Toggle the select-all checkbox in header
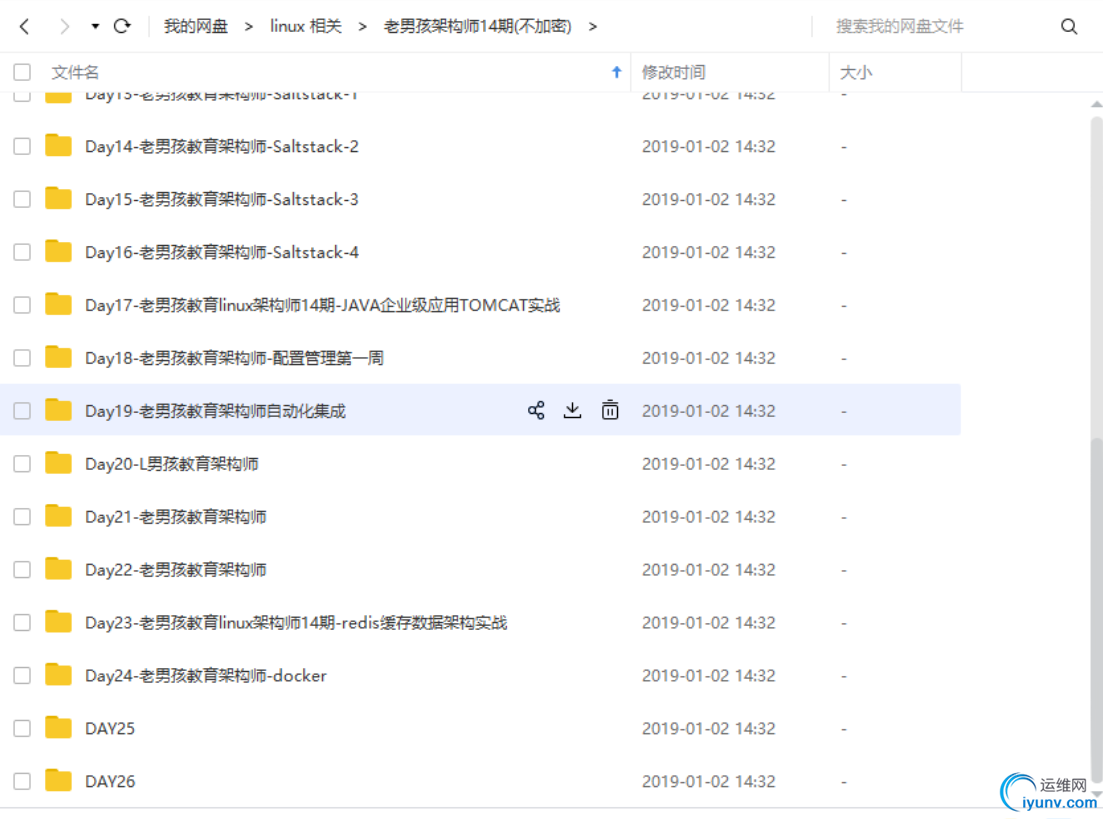This screenshot has width=1103, height=819. 23,72
